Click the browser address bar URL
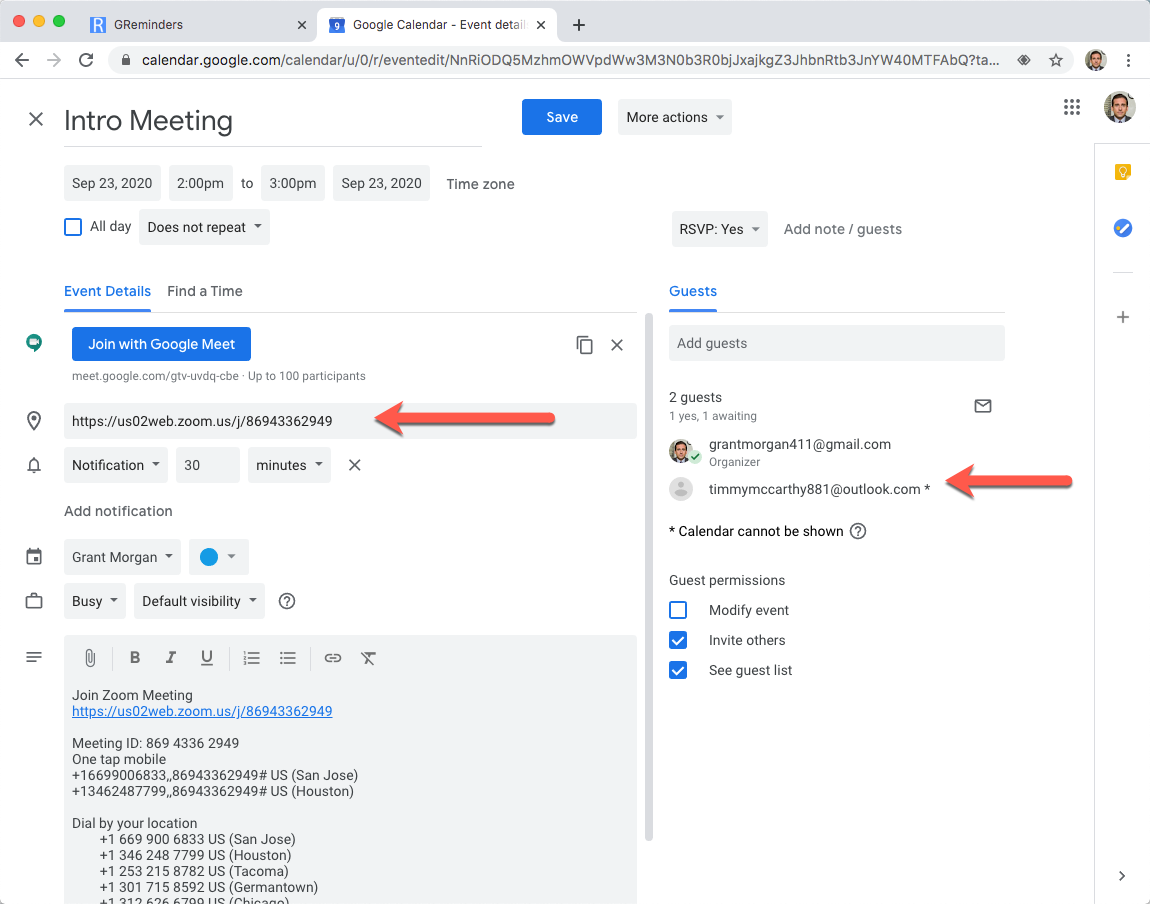The width and height of the screenshot is (1150, 904). 570,60
